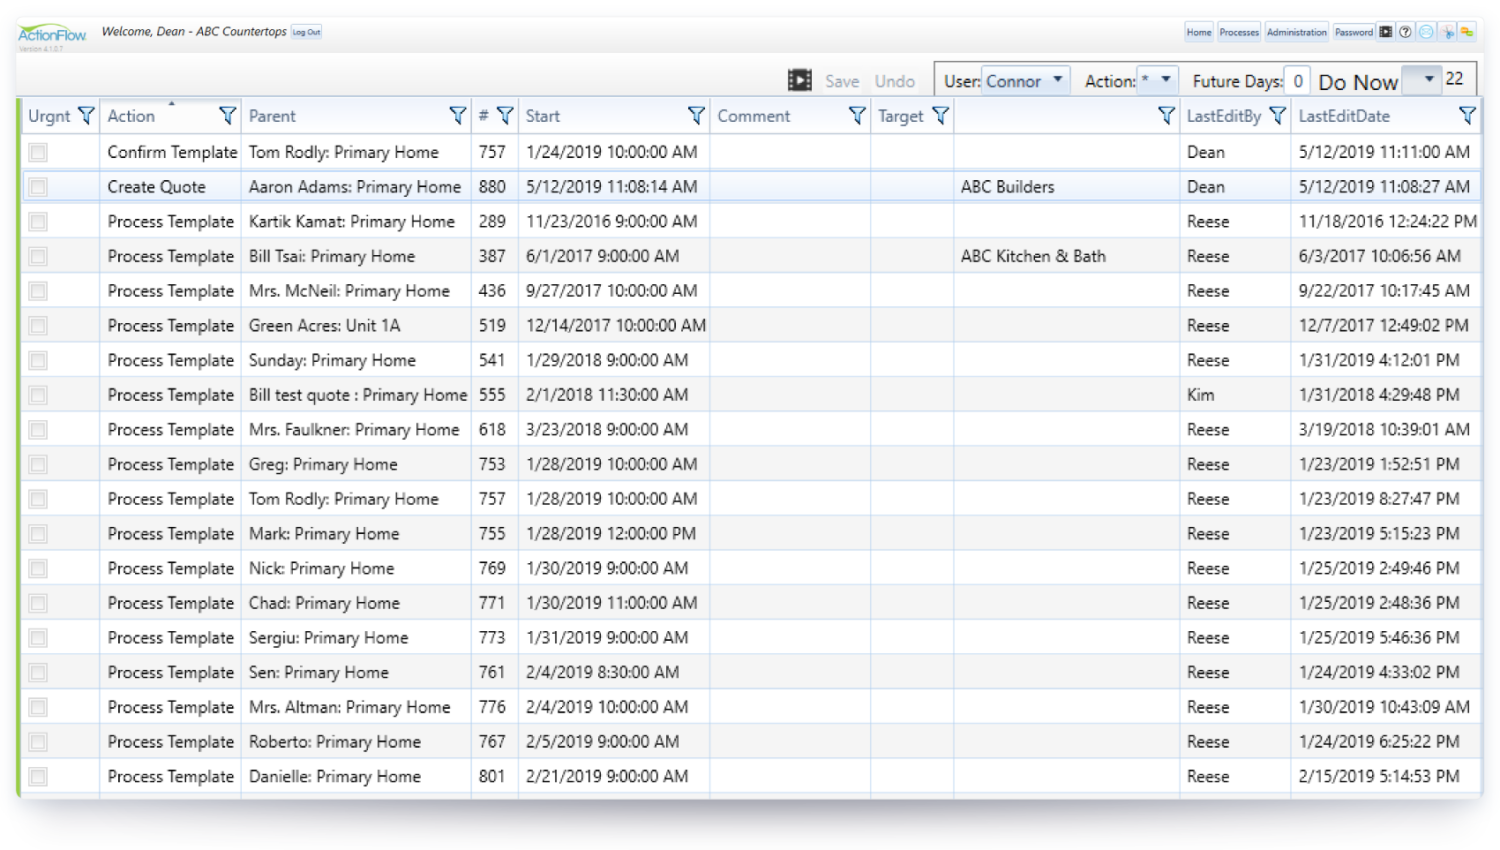Image resolution: width=1500 pixels, height=850 pixels.
Task: Click the help question mark icon
Action: [x=1405, y=32]
